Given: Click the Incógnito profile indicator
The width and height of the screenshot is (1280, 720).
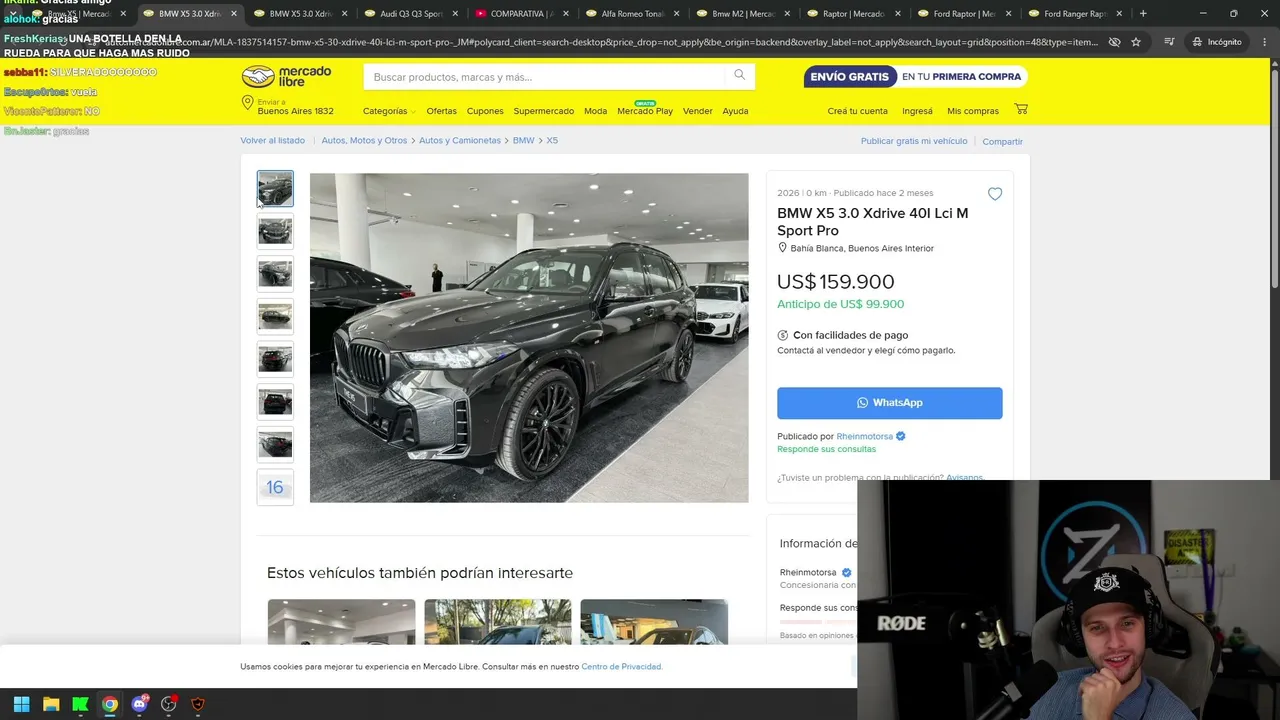Looking at the screenshot, I should tap(1217, 42).
